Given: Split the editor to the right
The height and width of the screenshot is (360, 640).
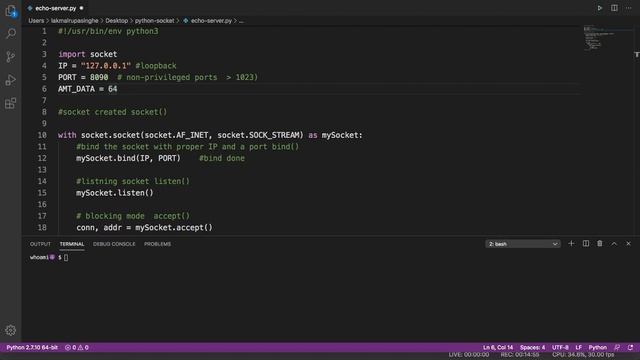Looking at the screenshot, I should (x=614, y=8).
